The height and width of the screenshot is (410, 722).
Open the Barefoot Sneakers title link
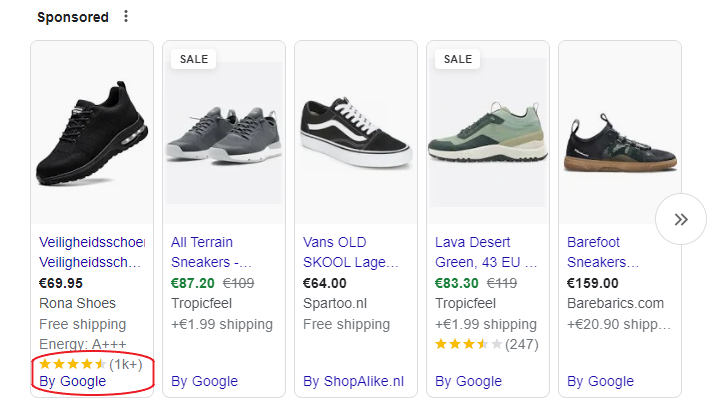[x=603, y=252]
